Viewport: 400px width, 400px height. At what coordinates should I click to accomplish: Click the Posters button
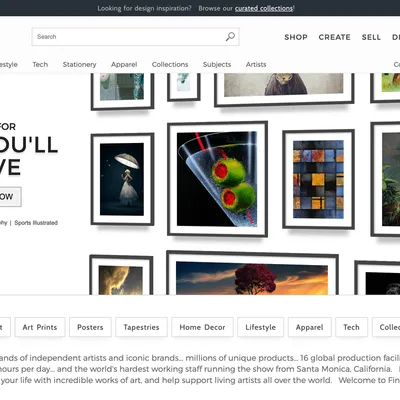[x=90, y=327]
